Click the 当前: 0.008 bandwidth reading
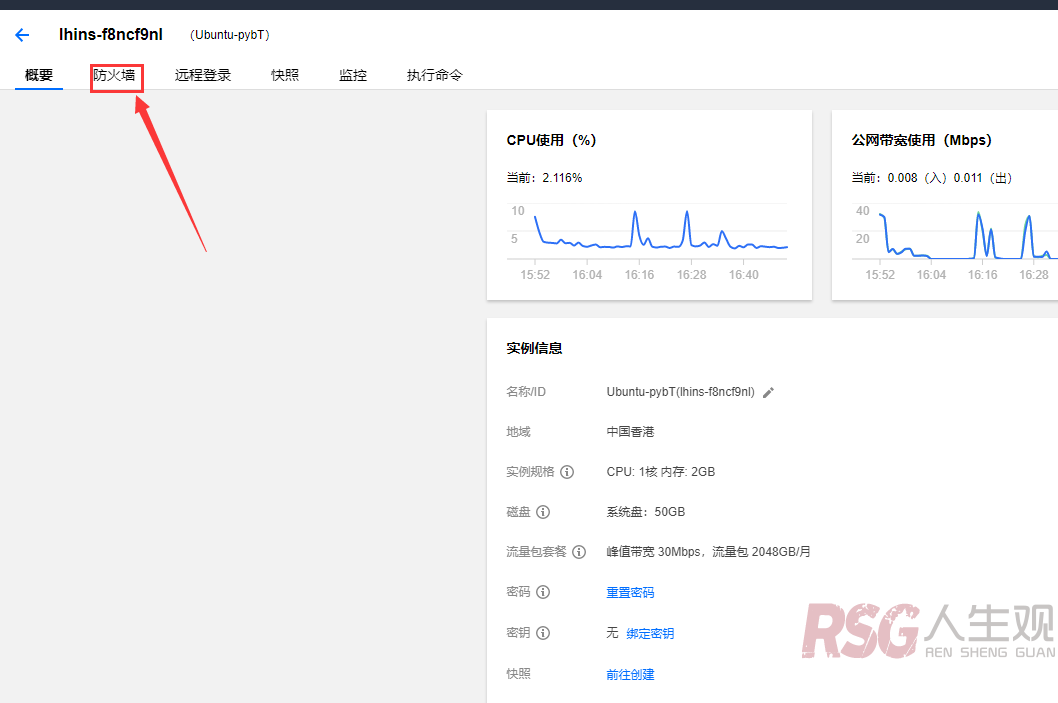 tap(932, 178)
